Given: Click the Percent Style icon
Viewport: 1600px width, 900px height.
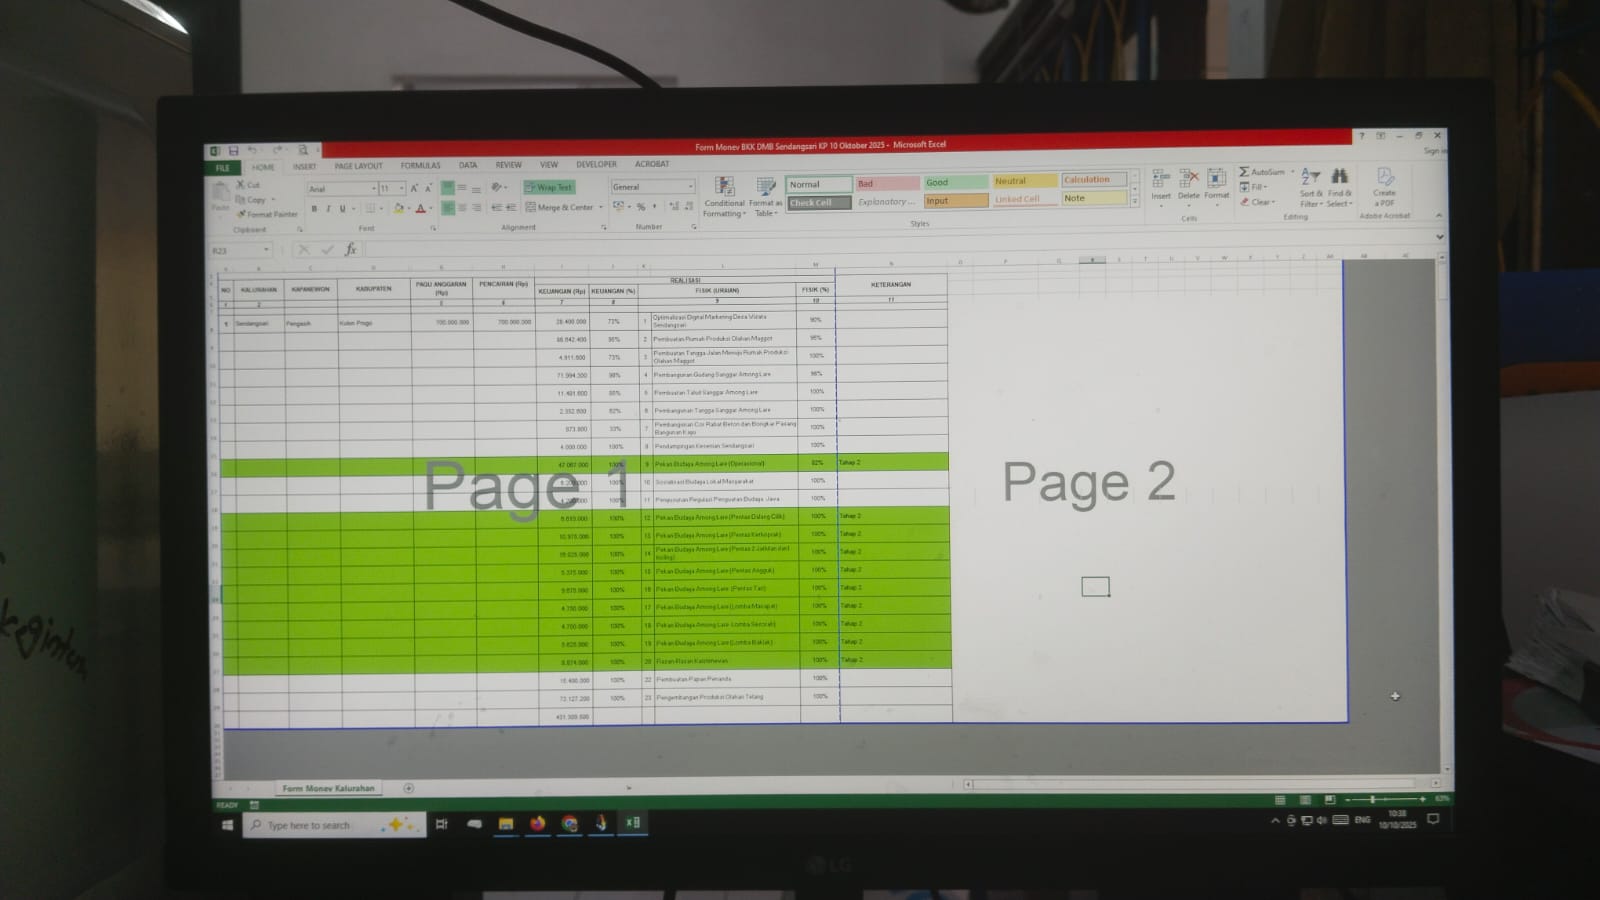Looking at the screenshot, I should tap(641, 207).
